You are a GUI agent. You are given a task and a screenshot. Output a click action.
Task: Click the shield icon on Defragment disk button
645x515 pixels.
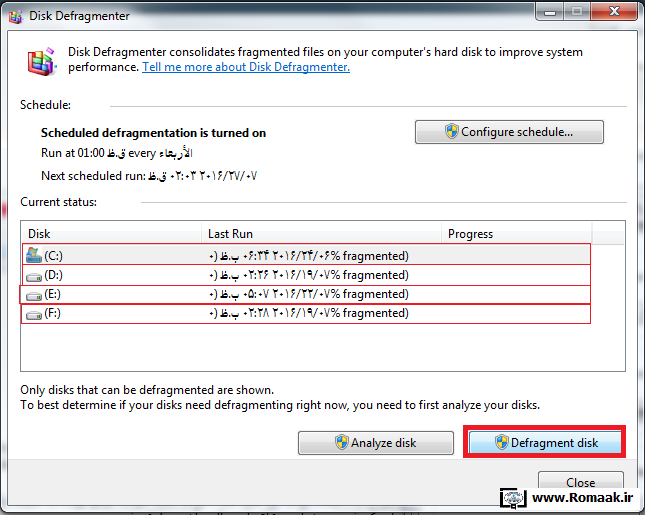click(x=502, y=443)
